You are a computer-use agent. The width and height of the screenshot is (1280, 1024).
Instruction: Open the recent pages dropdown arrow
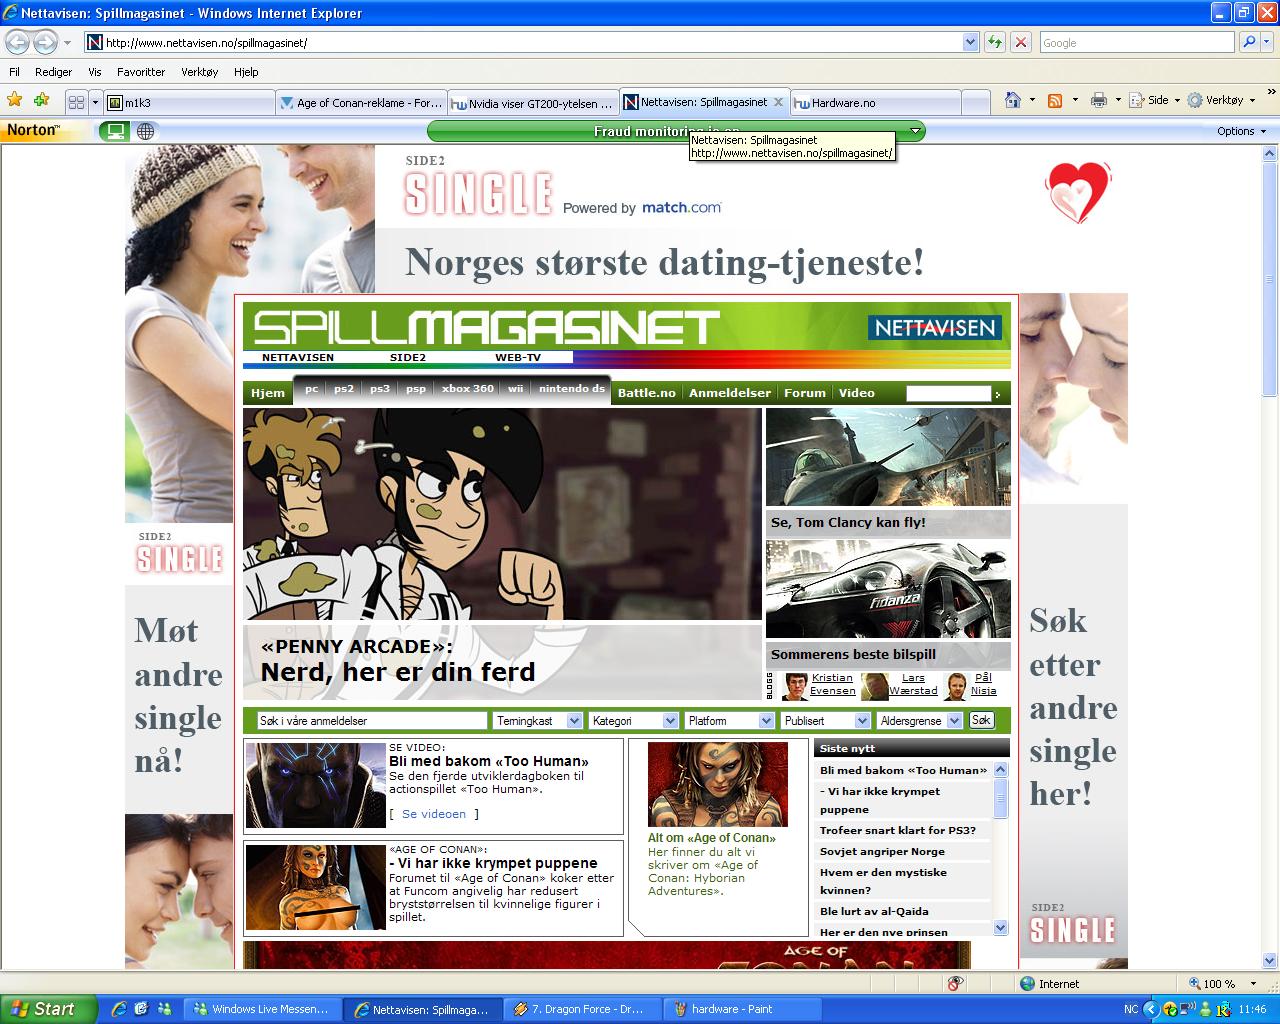click(67, 42)
